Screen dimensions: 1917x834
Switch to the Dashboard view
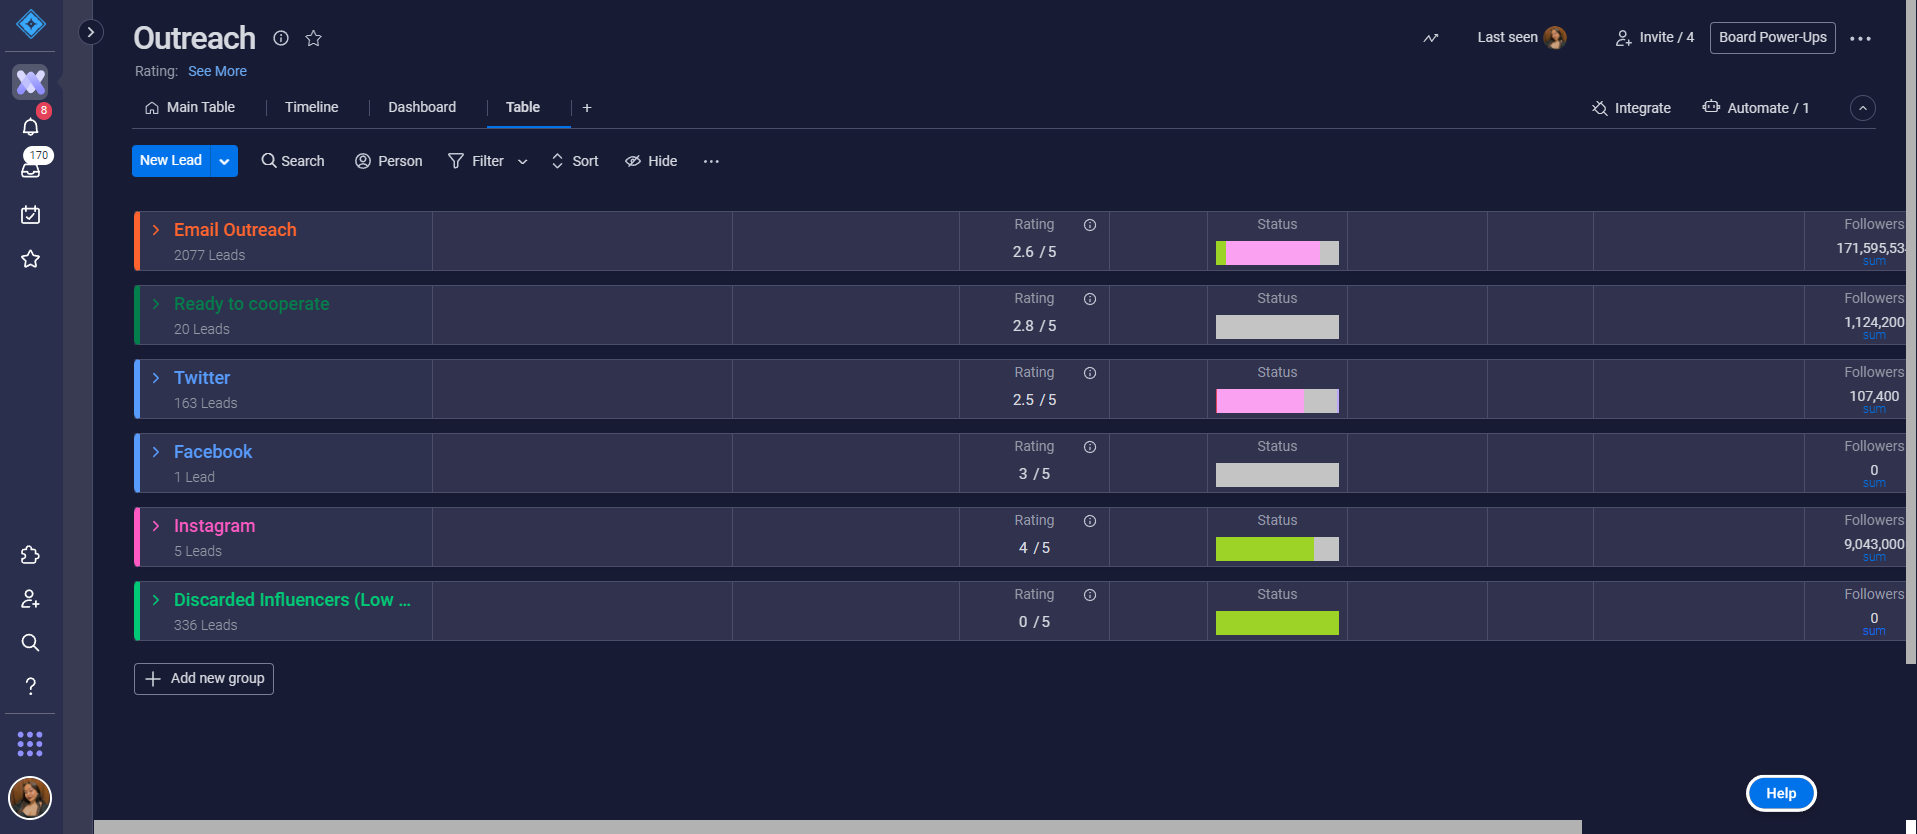(422, 107)
